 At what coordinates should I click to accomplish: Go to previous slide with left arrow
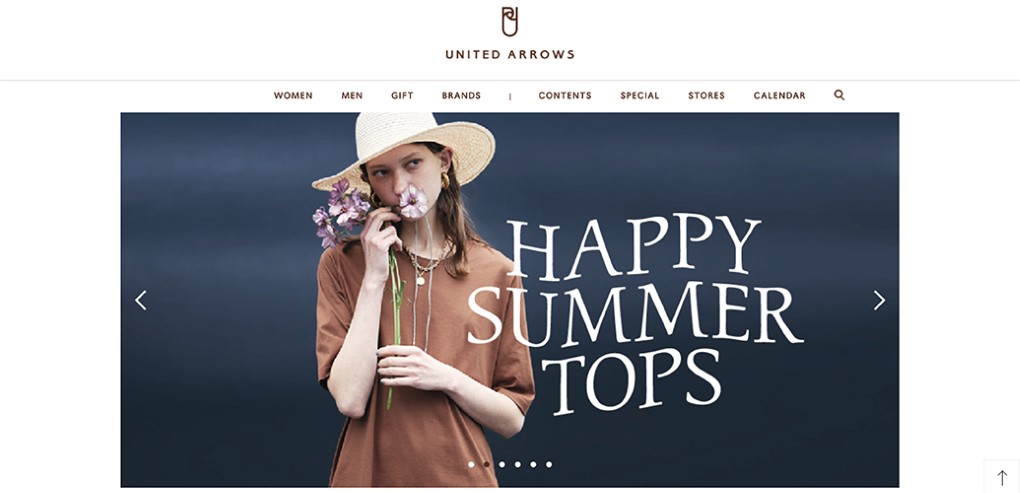click(141, 300)
